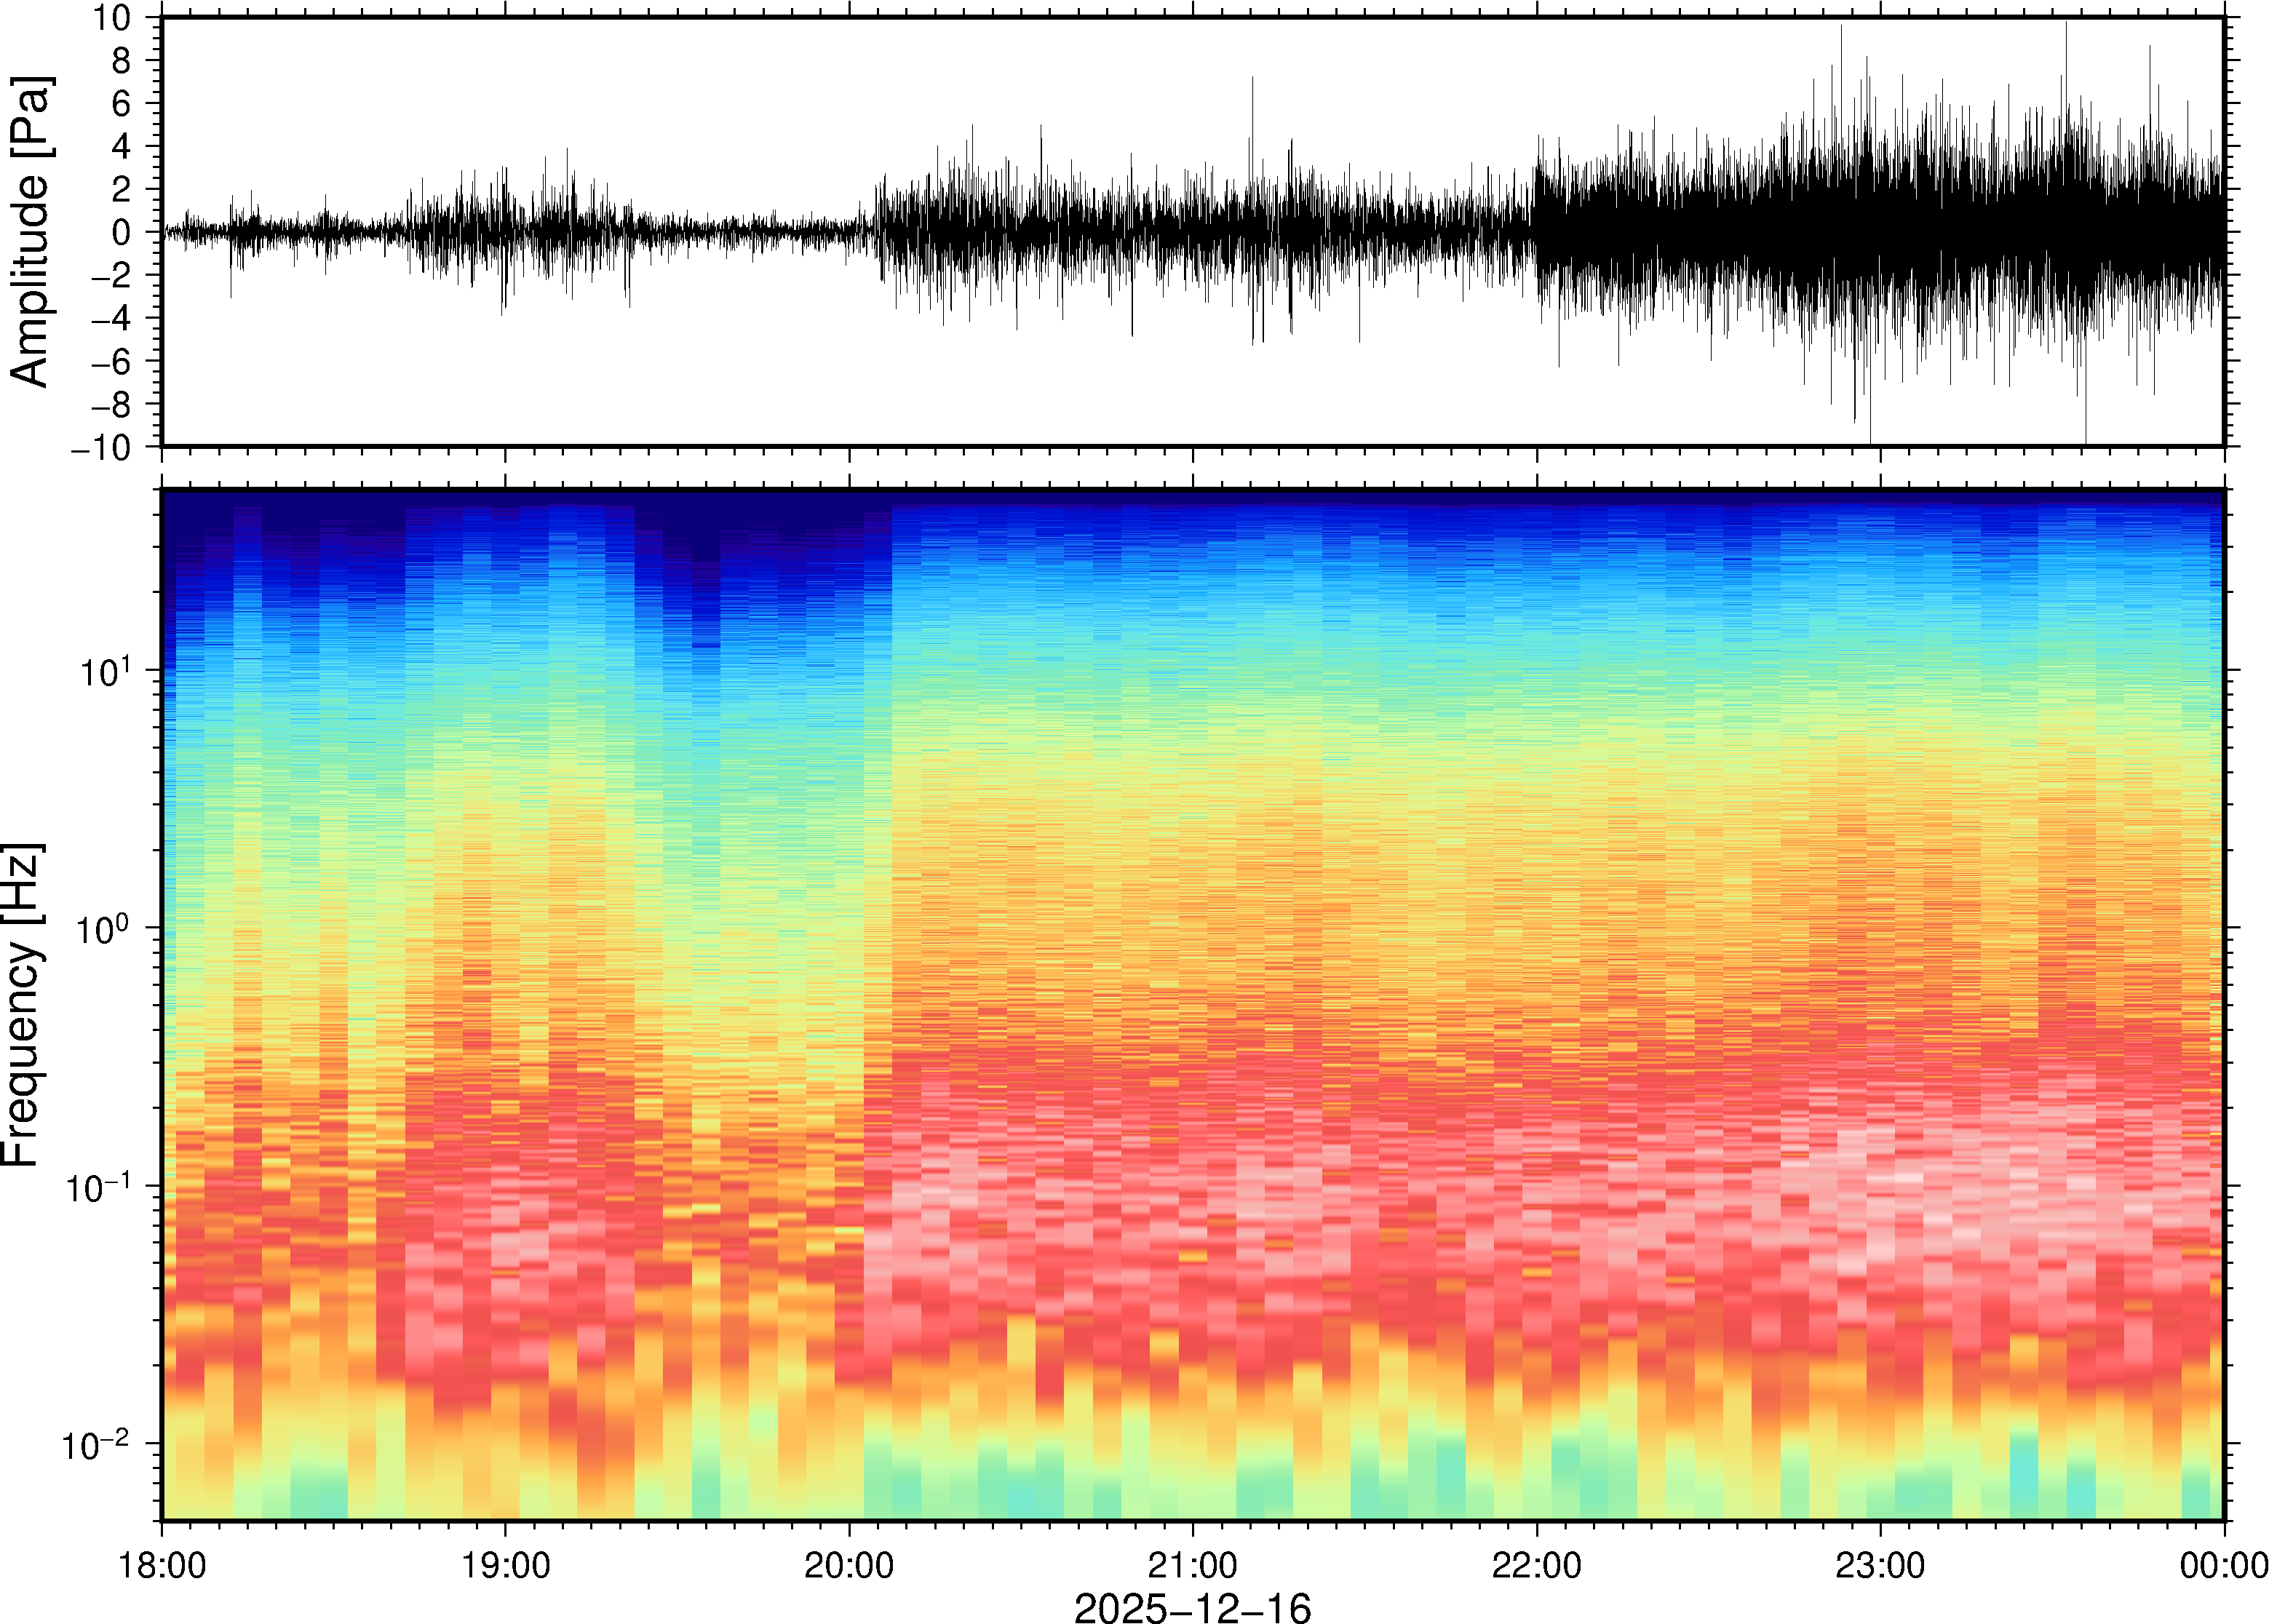The width and height of the screenshot is (2269, 1624).
Task: Click the -8 amplitude tick label
Action: click(110, 405)
